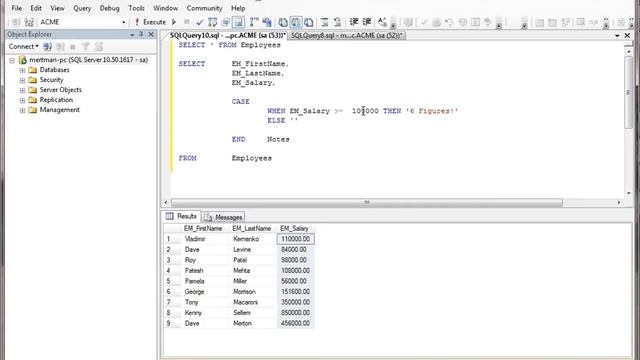Click the editor vertical scrollbar thumb
This screenshot has height=360, width=640.
(x=628, y=93)
